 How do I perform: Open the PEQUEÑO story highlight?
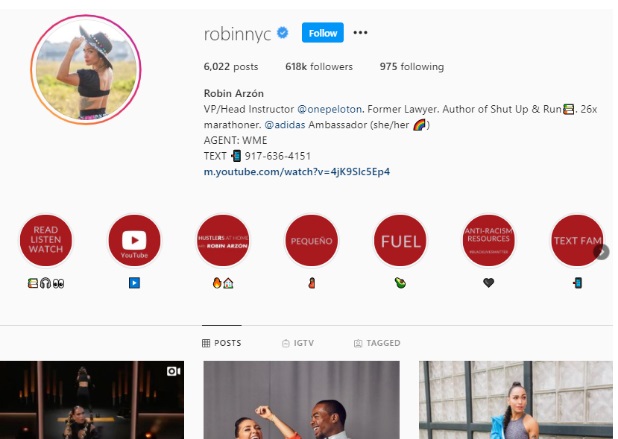[311, 240]
